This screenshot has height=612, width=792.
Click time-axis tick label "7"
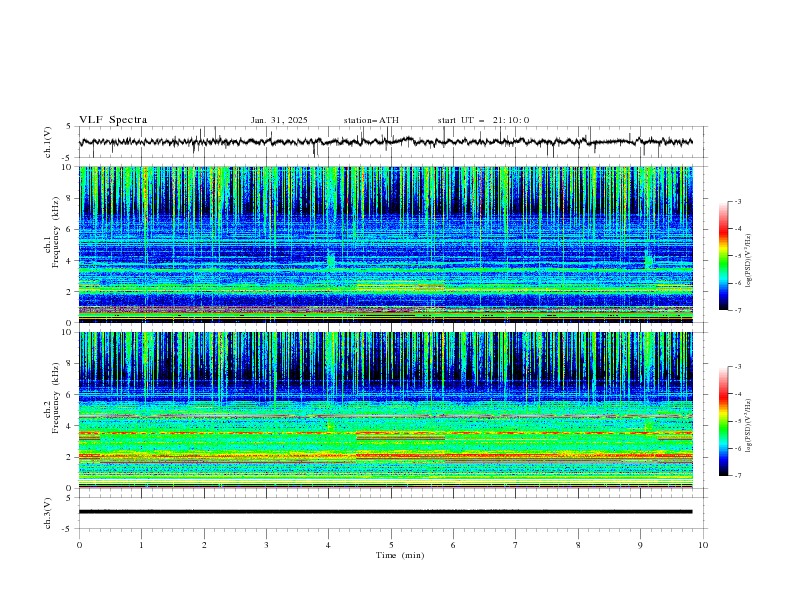click(516, 545)
